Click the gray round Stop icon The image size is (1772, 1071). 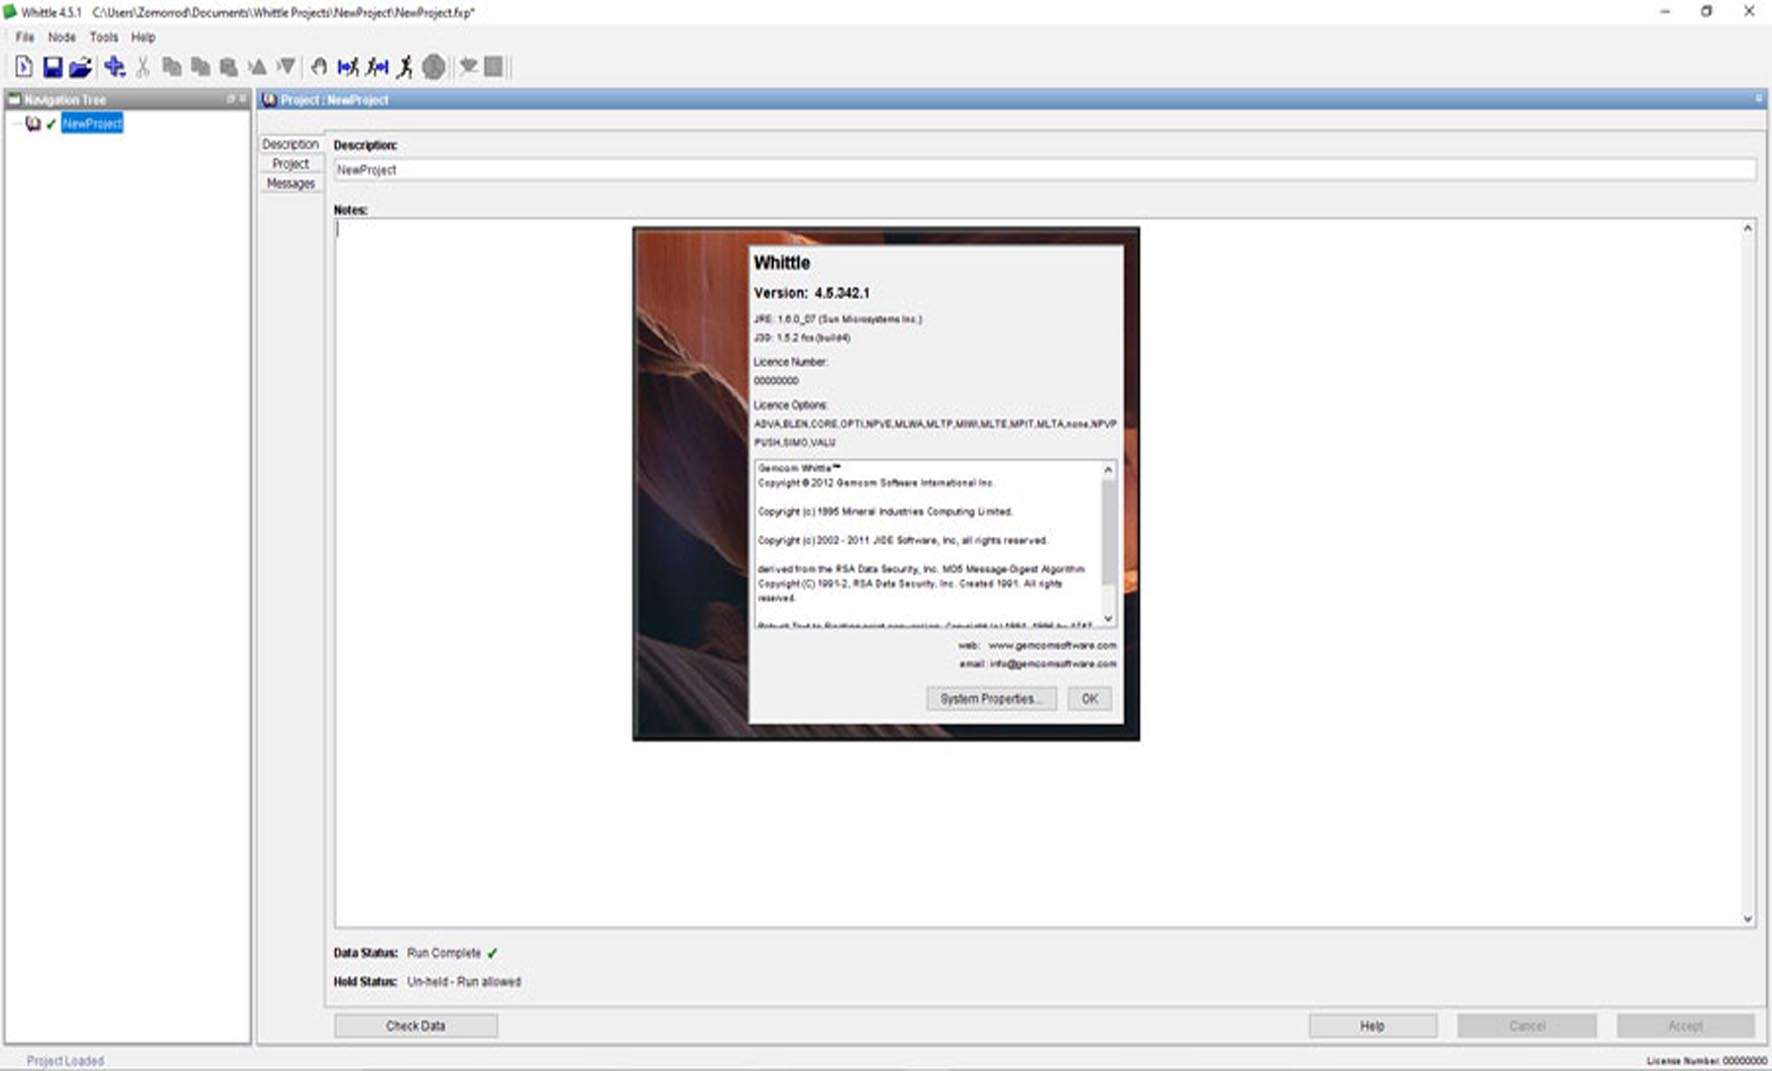433,67
